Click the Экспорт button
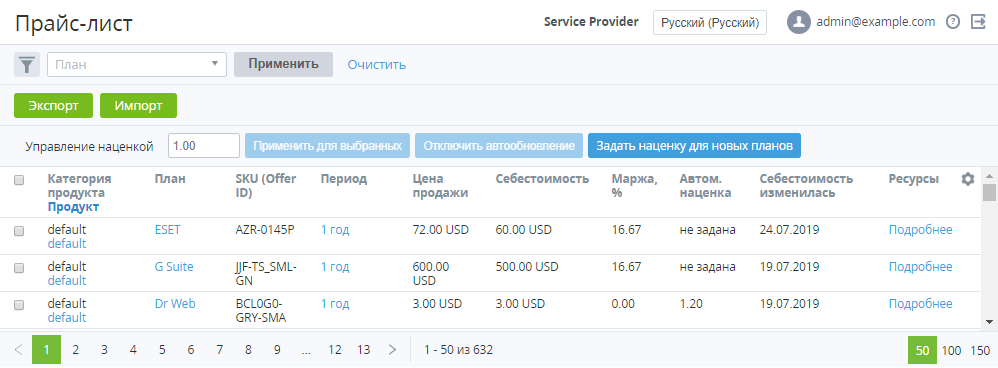 point(53,106)
